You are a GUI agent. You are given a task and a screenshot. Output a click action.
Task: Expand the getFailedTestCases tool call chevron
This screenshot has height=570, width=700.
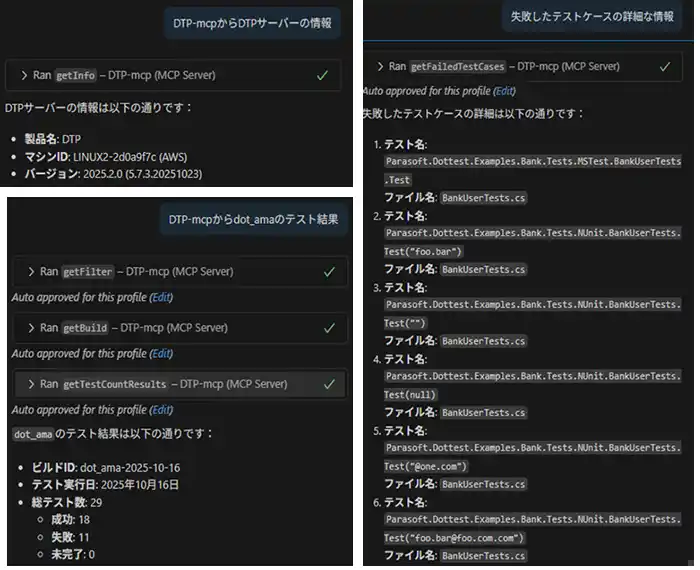[x=380, y=67]
